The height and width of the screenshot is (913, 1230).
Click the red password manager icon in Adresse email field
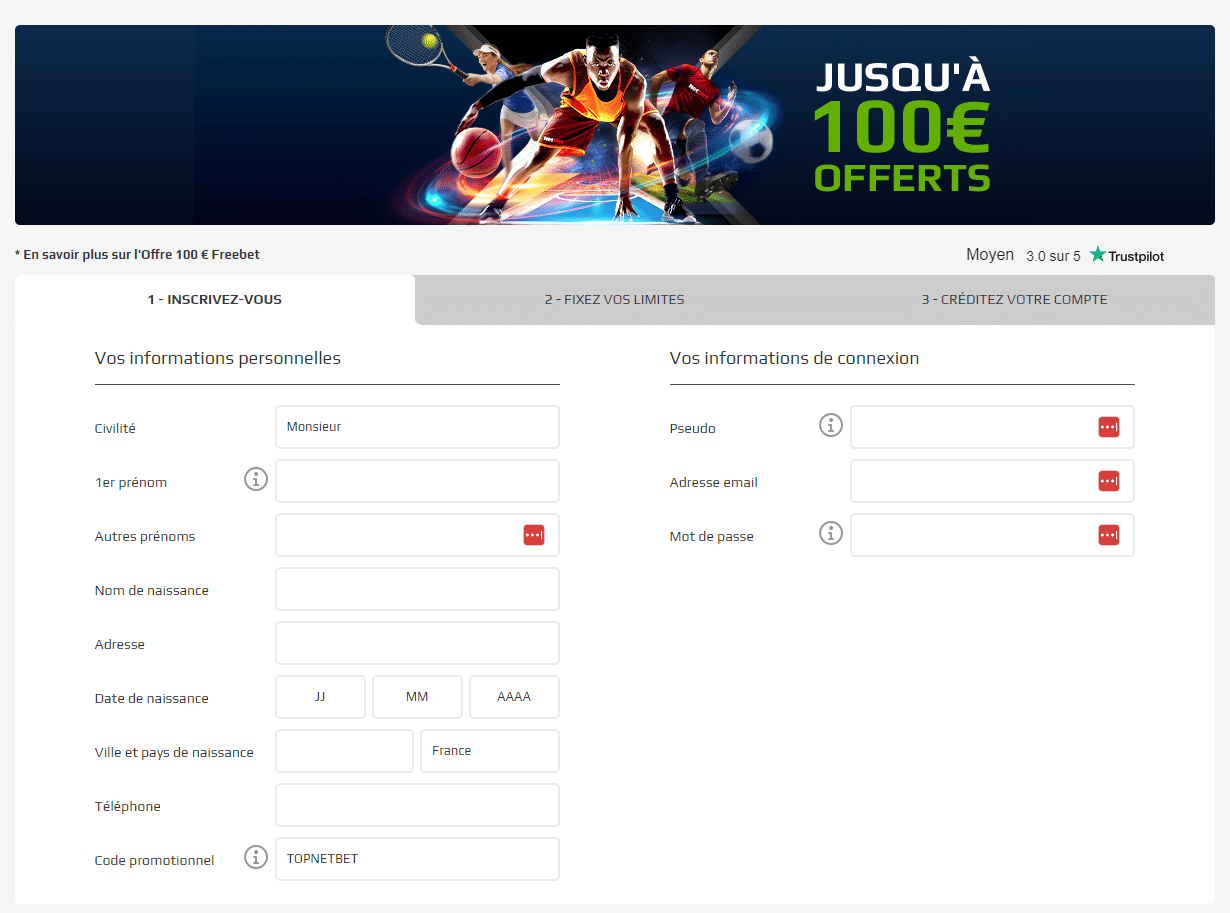point(1108,481)
